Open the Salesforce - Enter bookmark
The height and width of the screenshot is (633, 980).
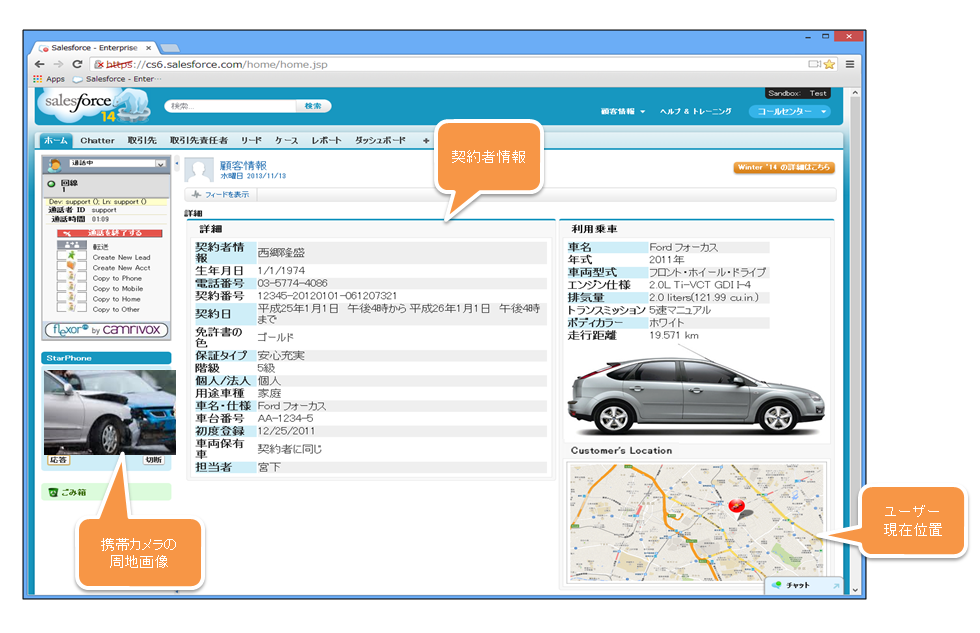click(x=117, y=79)
